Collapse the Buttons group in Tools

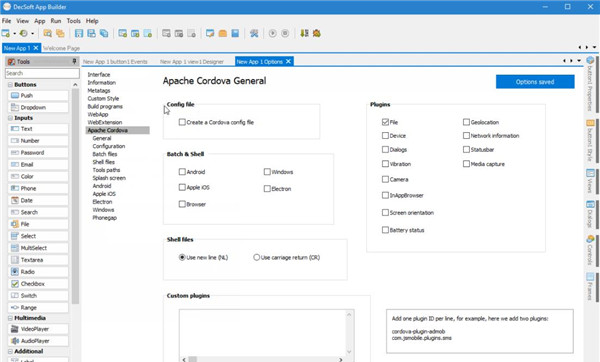pyautogui.click(x=10, y=85)
